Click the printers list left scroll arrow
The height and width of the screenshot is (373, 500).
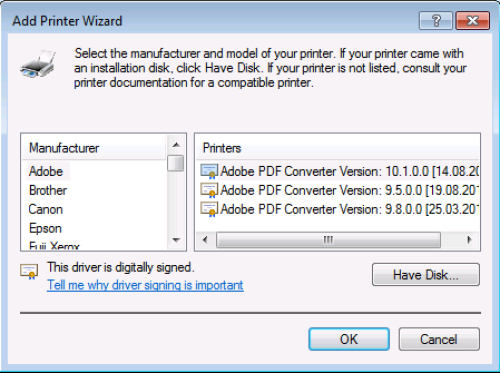pyautogui.click(x=205, y=240)
